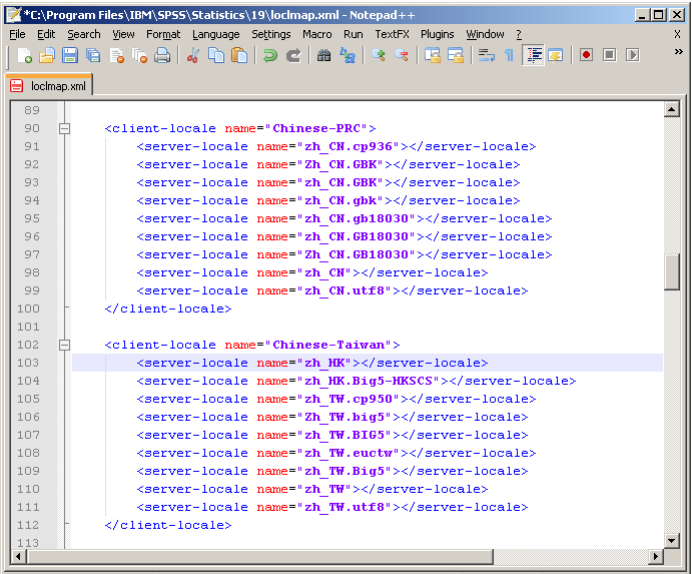Collapse the Chinese-PRC client-locale fold block
Viewport: 692px width, 574px height.
65,129
